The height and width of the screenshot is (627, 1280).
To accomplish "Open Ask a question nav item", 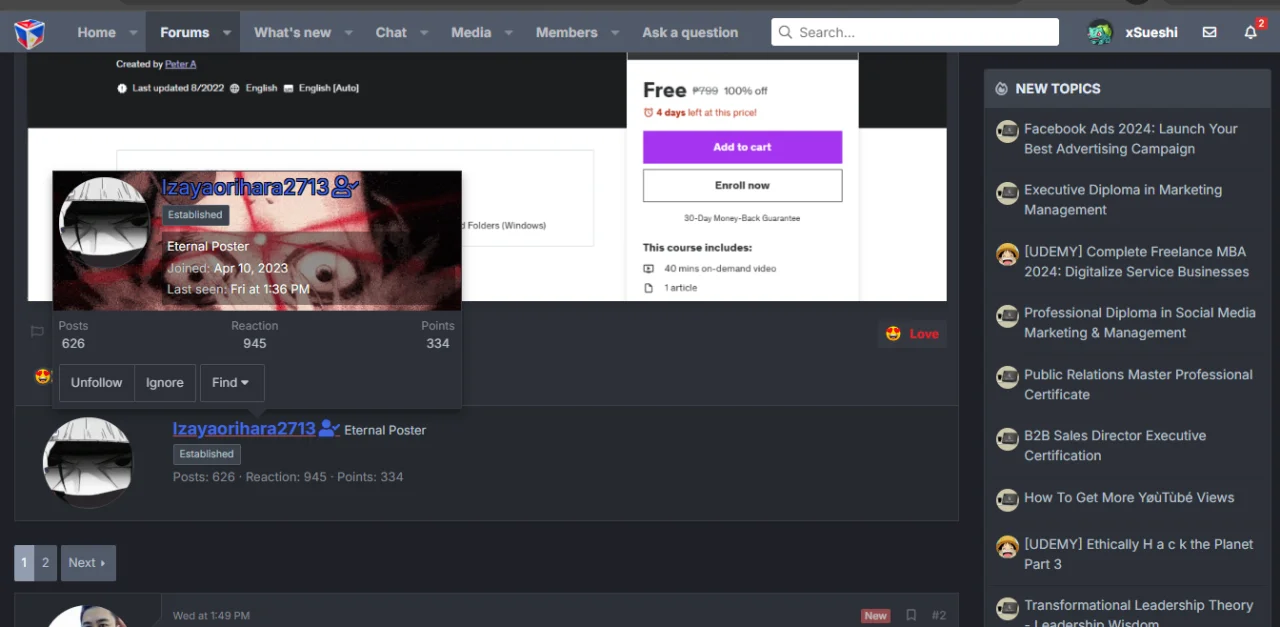I will (x=690, y=32).
